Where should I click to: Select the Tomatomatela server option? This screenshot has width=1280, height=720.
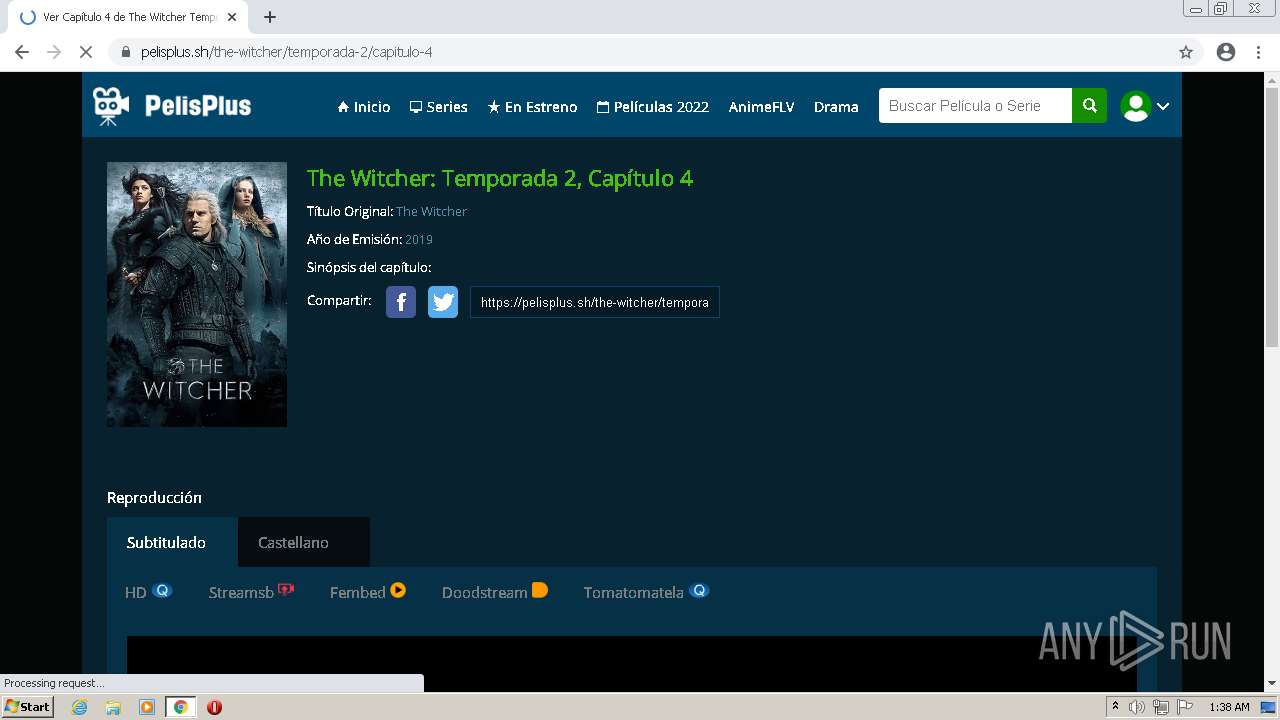point(646,592)
